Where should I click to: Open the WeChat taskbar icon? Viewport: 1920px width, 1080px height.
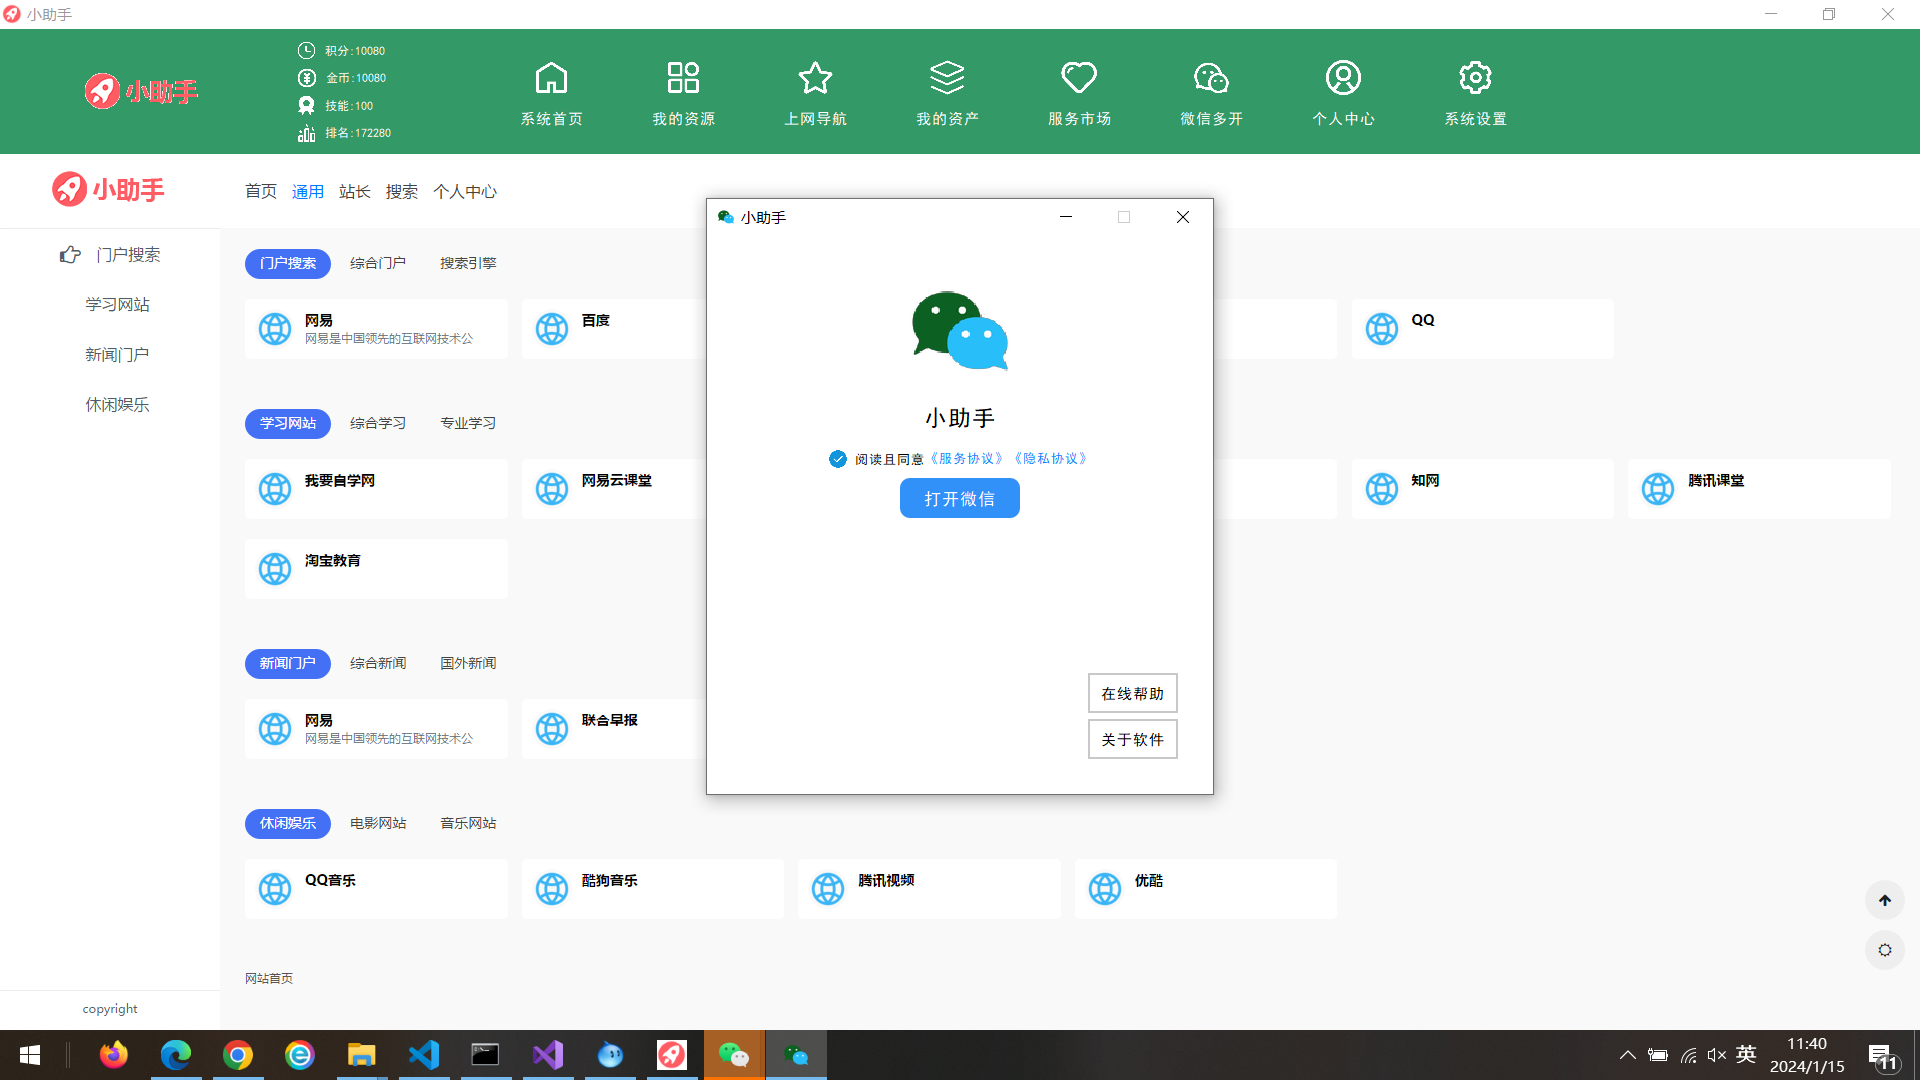(734, 1055)
